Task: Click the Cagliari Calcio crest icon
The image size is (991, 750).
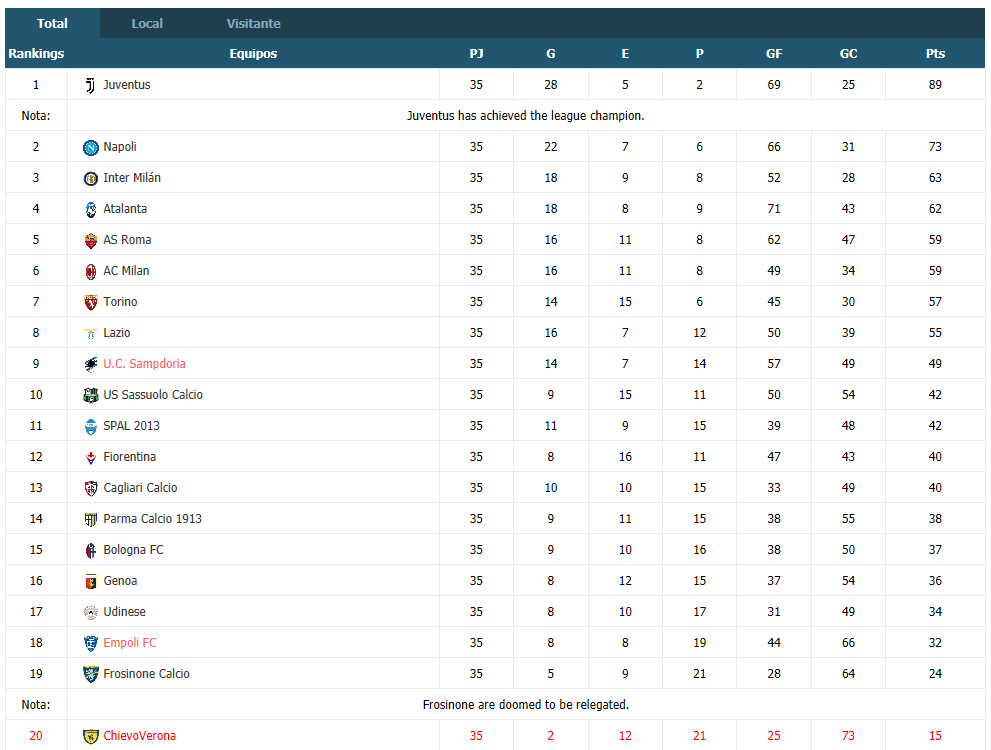Action: click(91, 488)
